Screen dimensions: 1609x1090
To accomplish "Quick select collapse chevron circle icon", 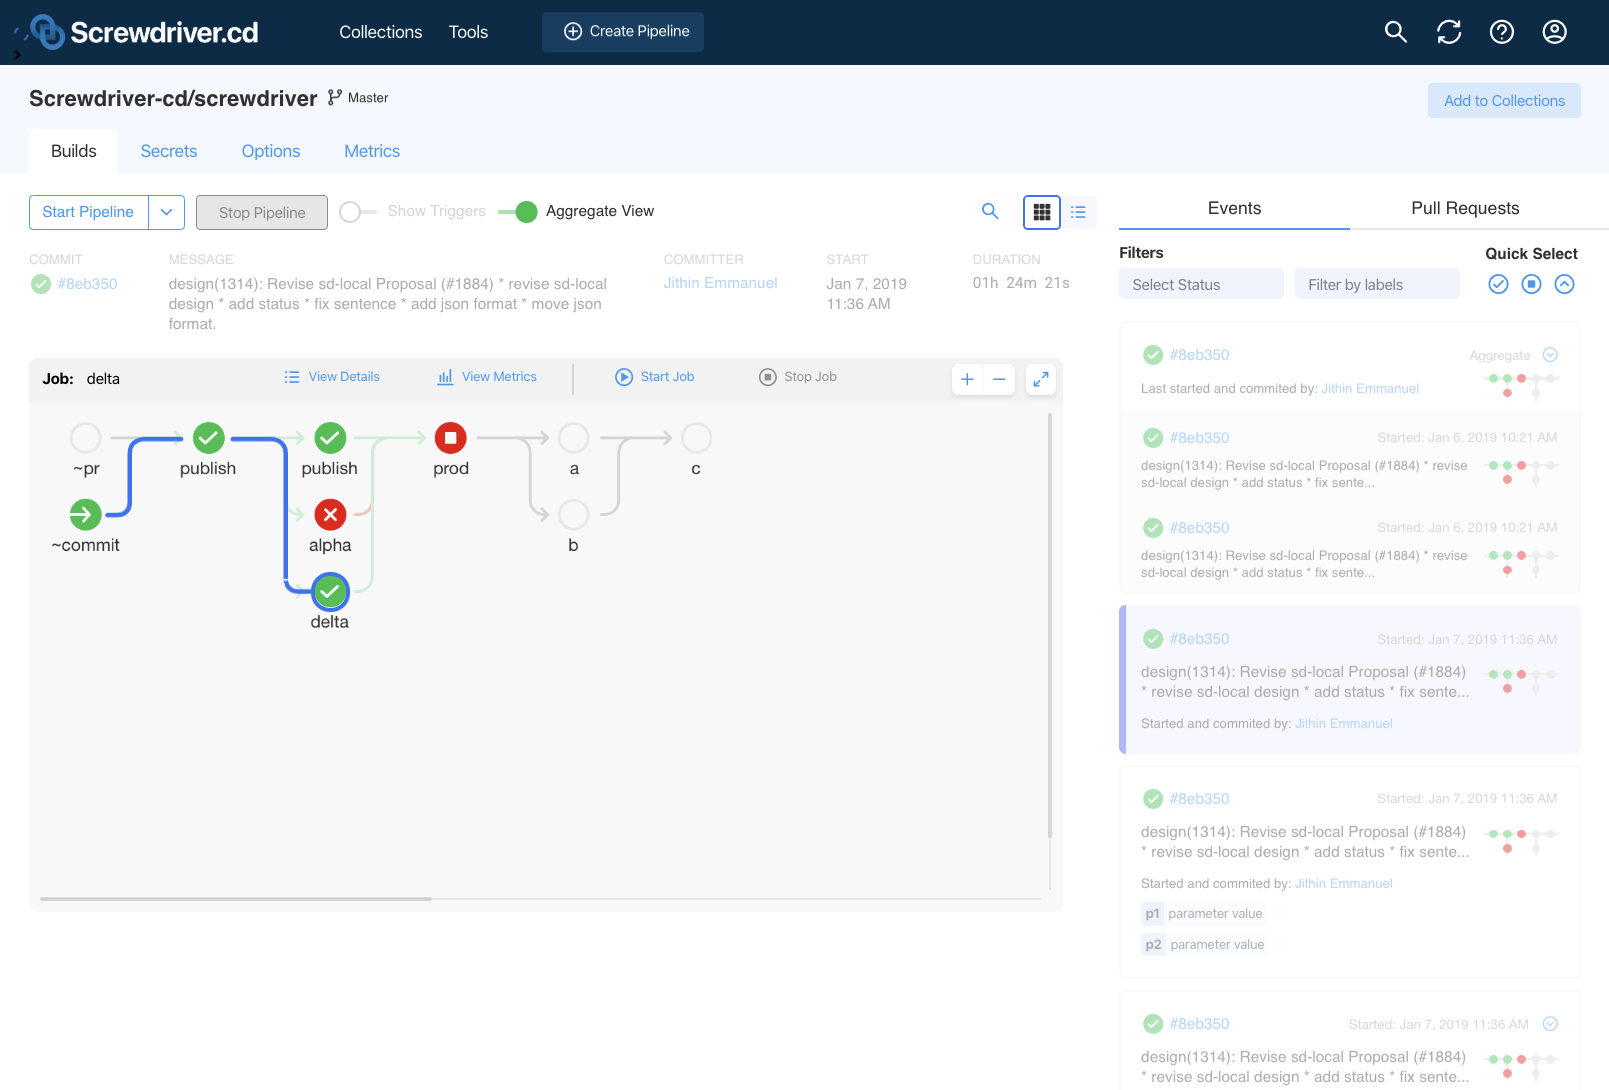I will coord(1565,284).
